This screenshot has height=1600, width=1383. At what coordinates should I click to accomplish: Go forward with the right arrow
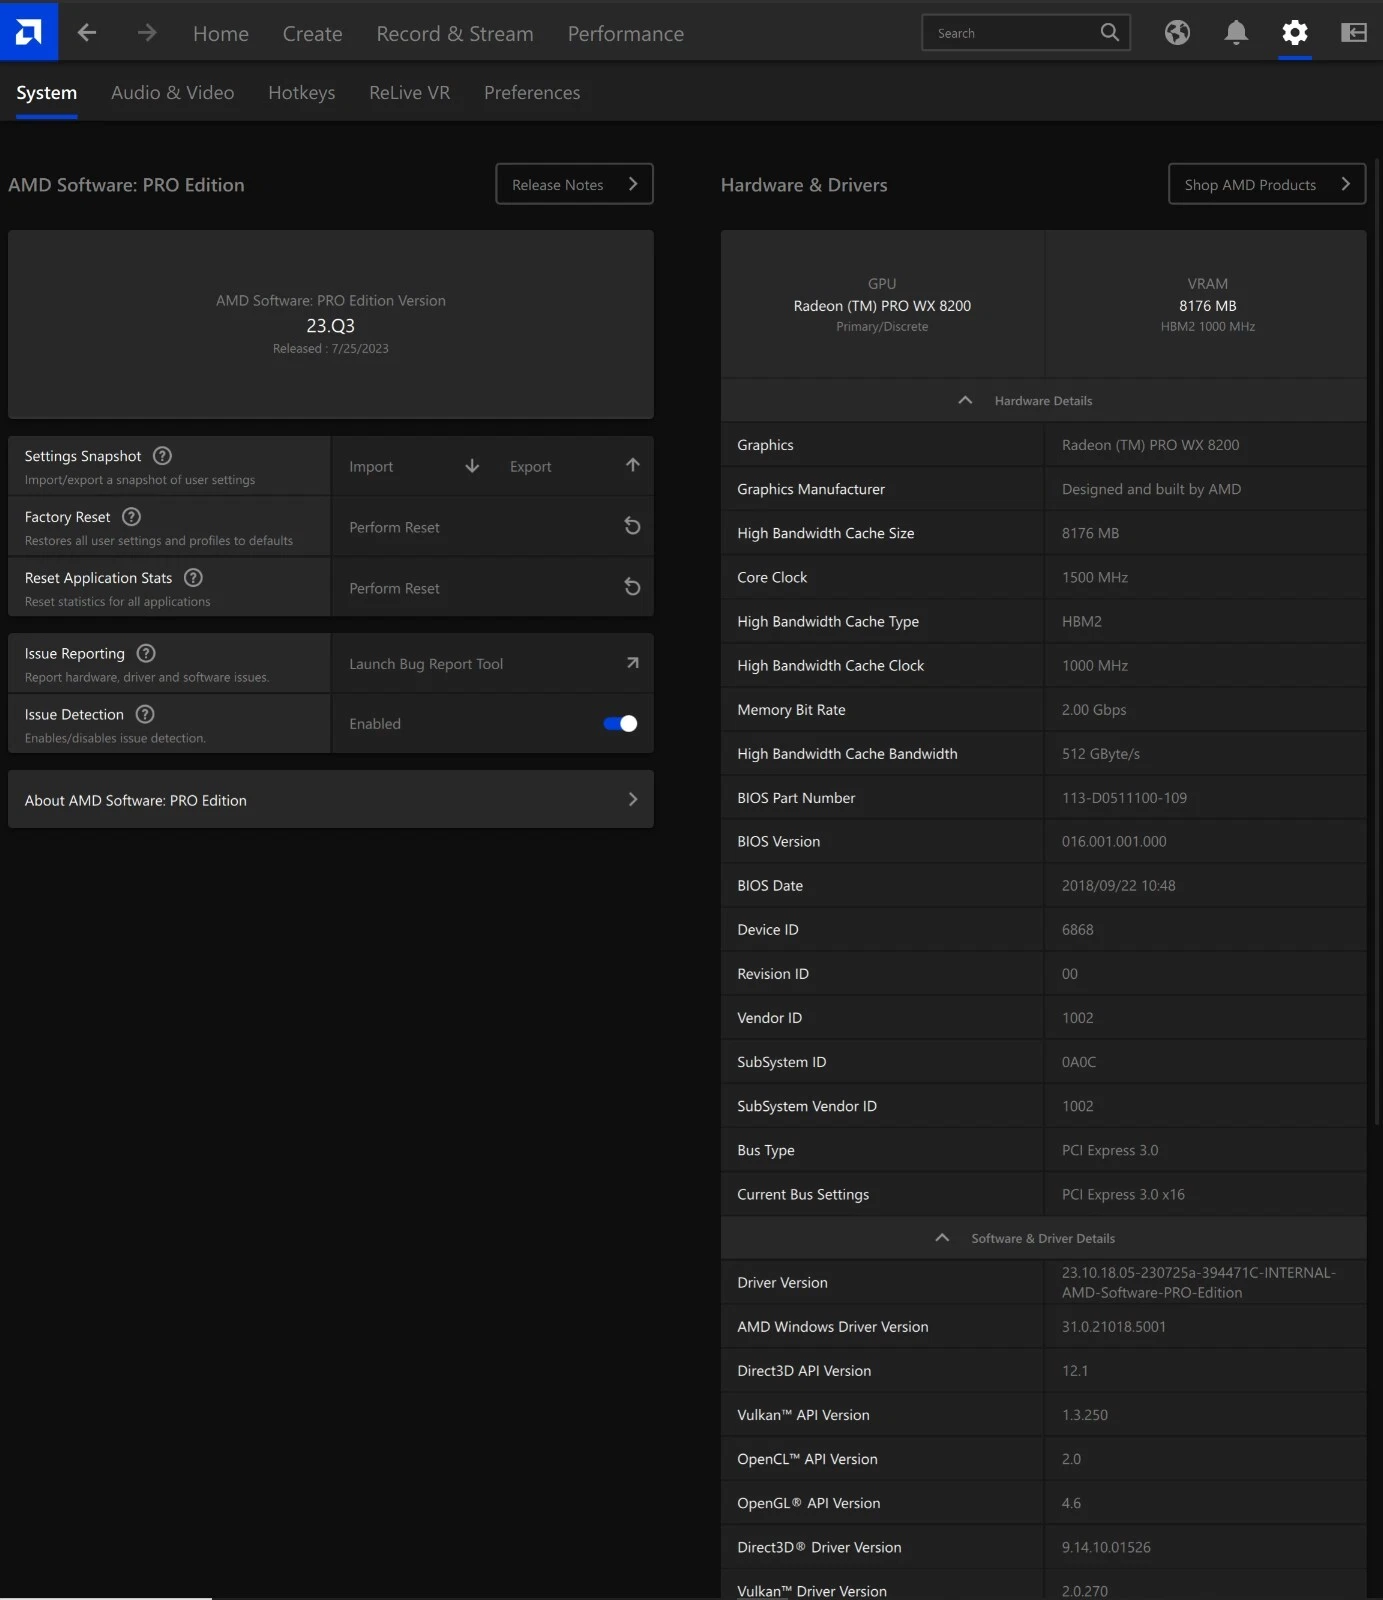point(147,33)
